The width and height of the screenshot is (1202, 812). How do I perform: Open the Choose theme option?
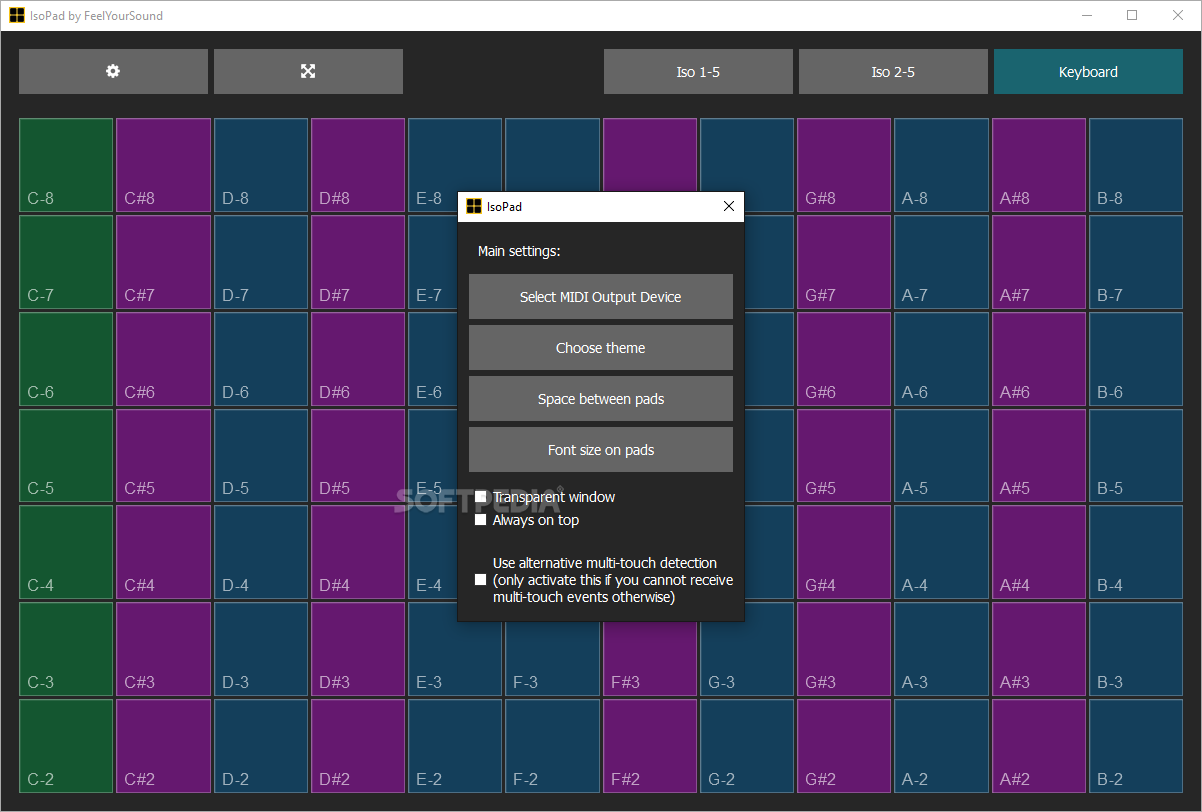pyautogui.click(x=601, y=348)
